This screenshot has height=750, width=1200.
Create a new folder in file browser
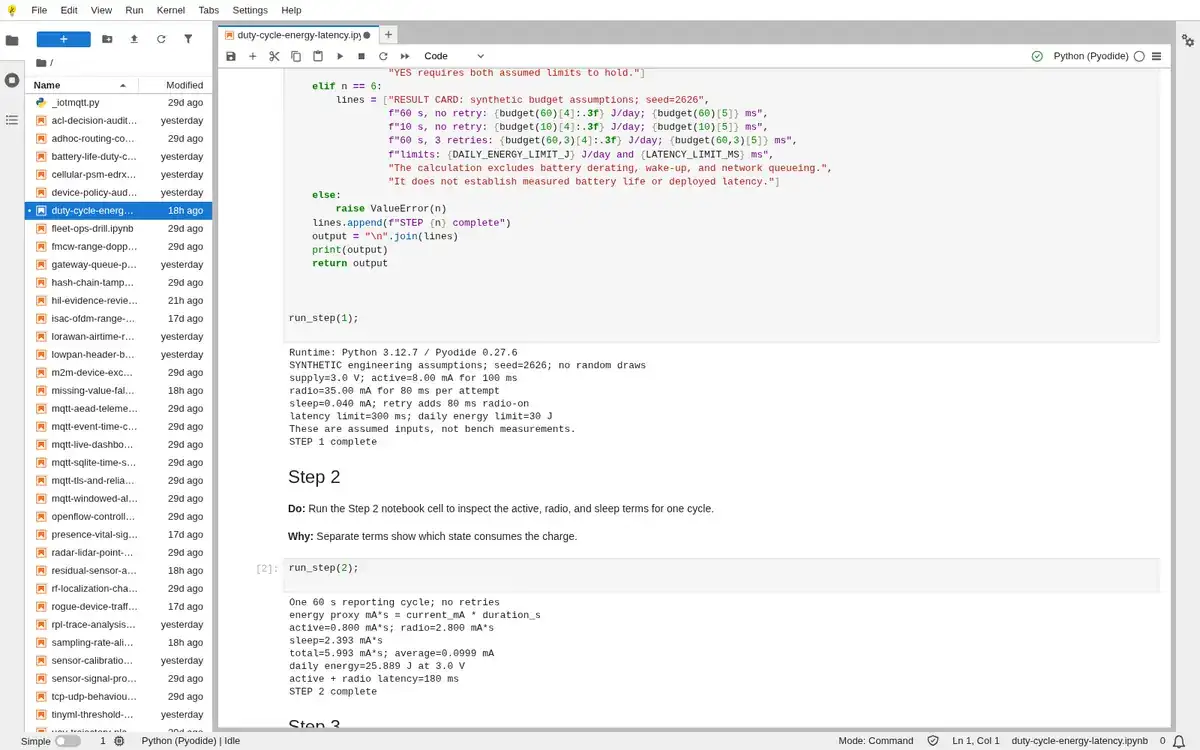pos(107,39)
